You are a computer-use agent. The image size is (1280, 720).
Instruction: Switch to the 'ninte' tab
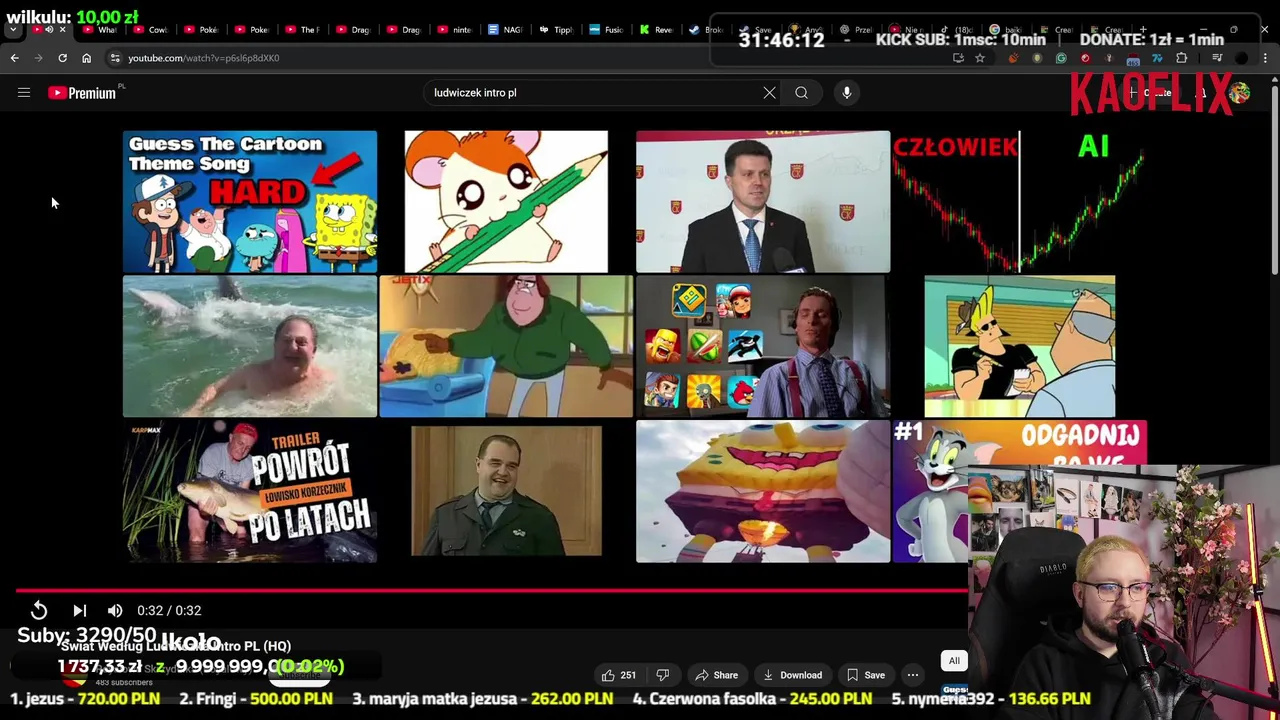click(455, 30)
